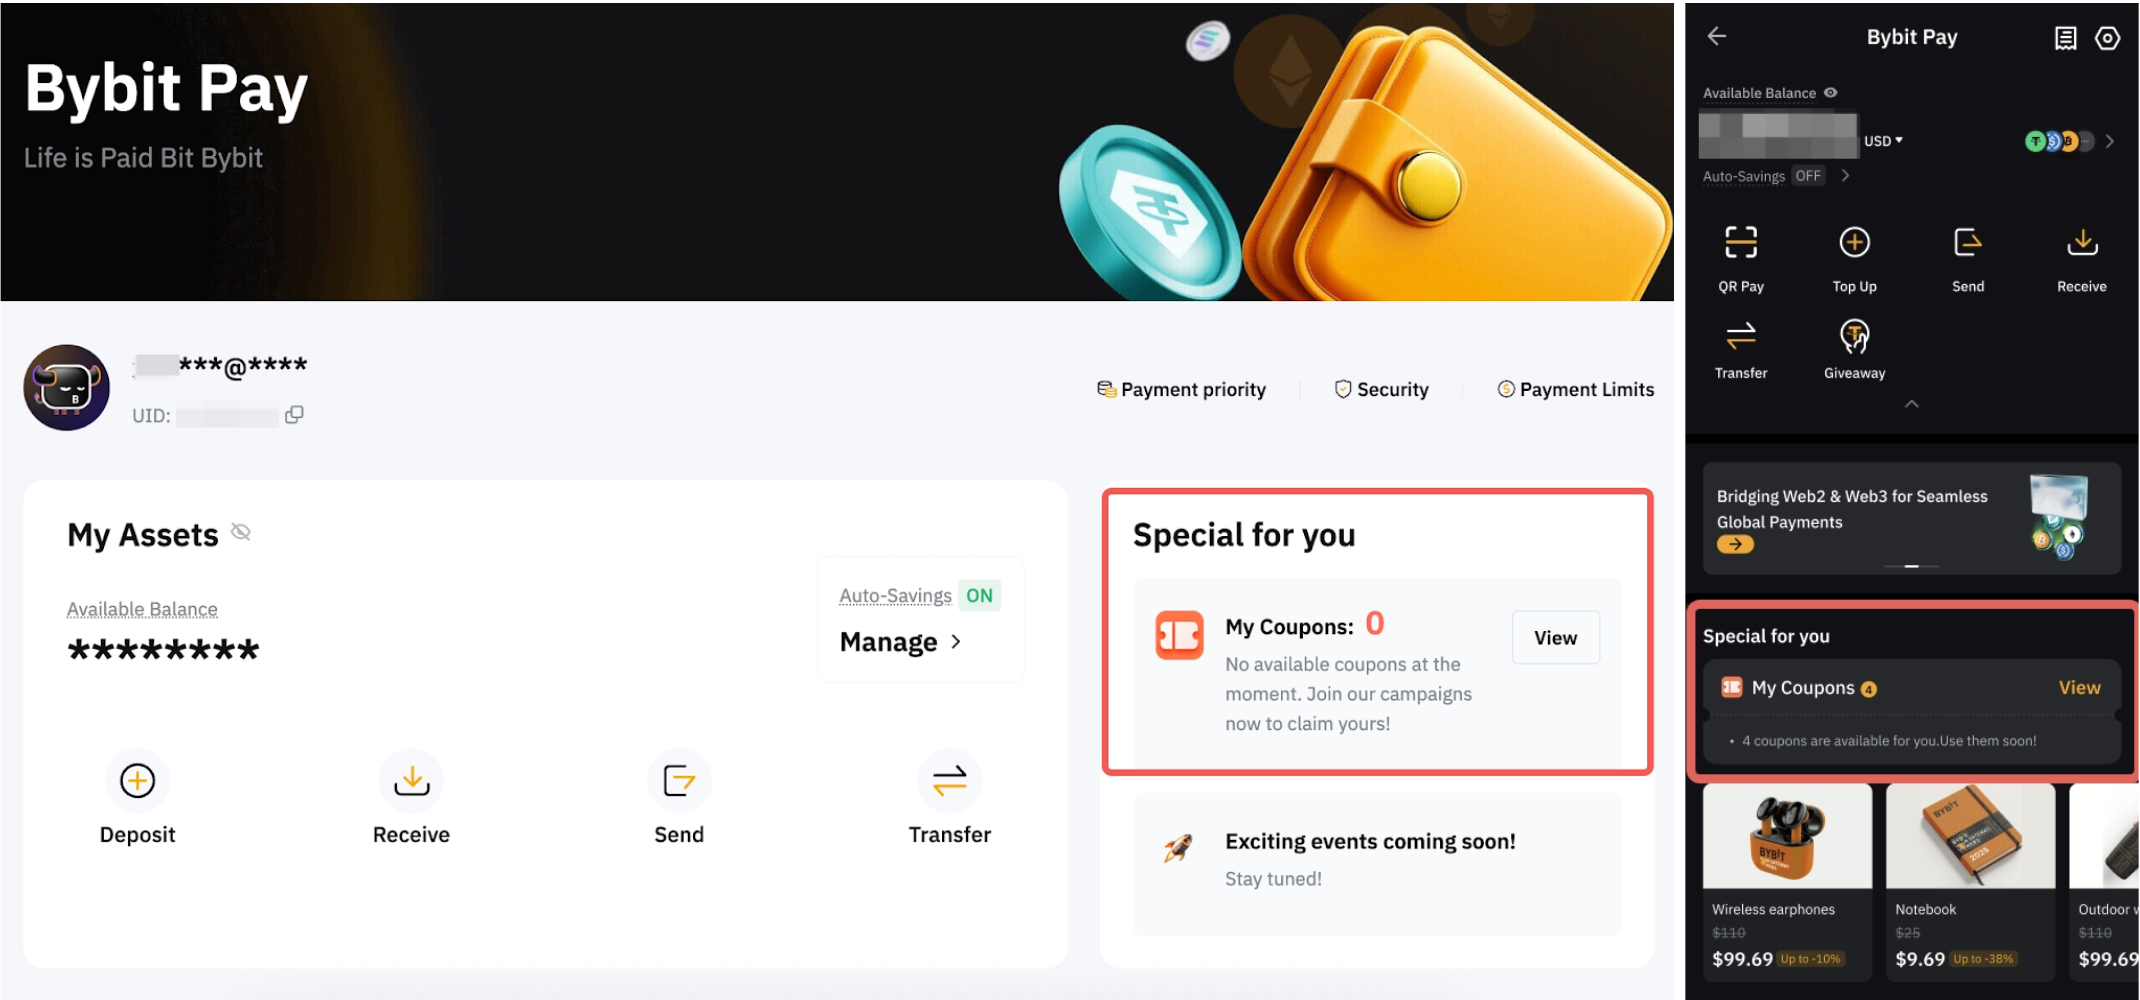Screen dimensions: 2140x1000
Task: Click the Deposit plus icon
Action: point(137,781)
